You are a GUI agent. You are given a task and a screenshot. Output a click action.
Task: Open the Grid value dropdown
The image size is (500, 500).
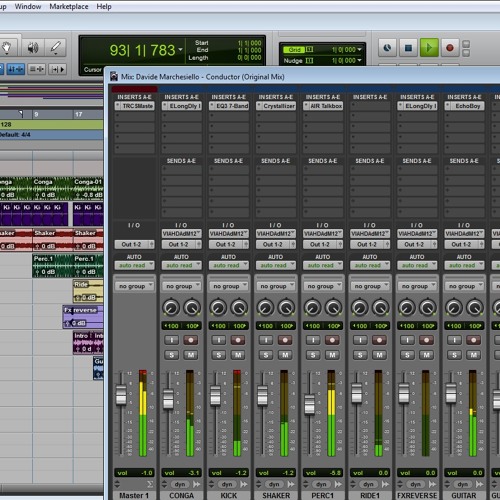click(359, 50)
